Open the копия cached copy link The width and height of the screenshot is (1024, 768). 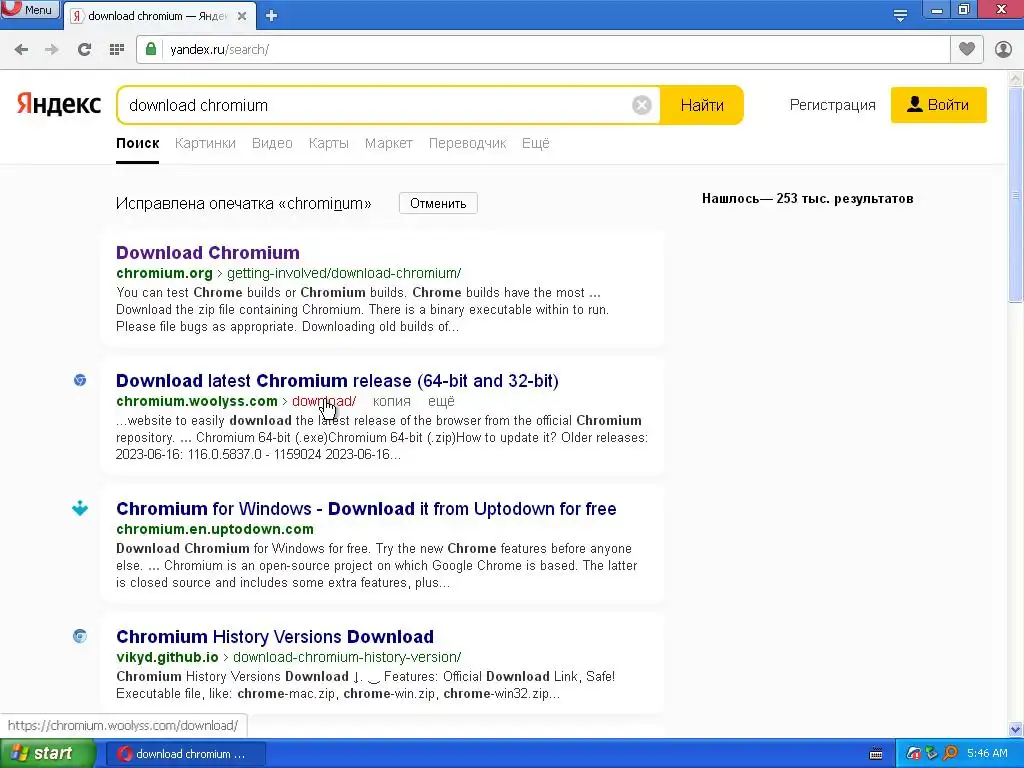click(x=392, y=401)
